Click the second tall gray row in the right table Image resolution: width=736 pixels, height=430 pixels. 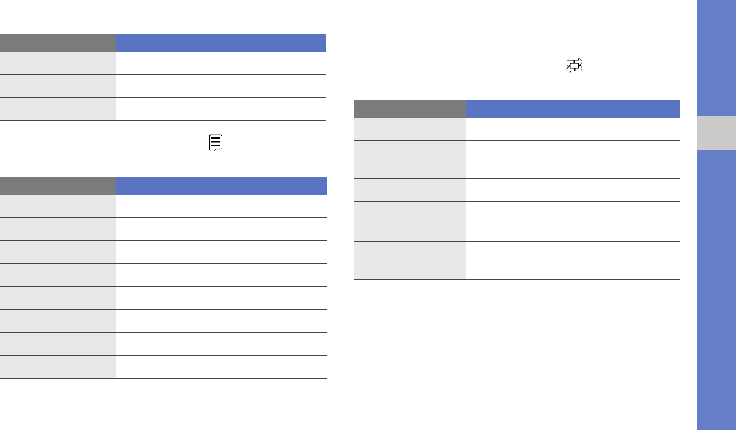pyautogui.click(x=409, y=221)
